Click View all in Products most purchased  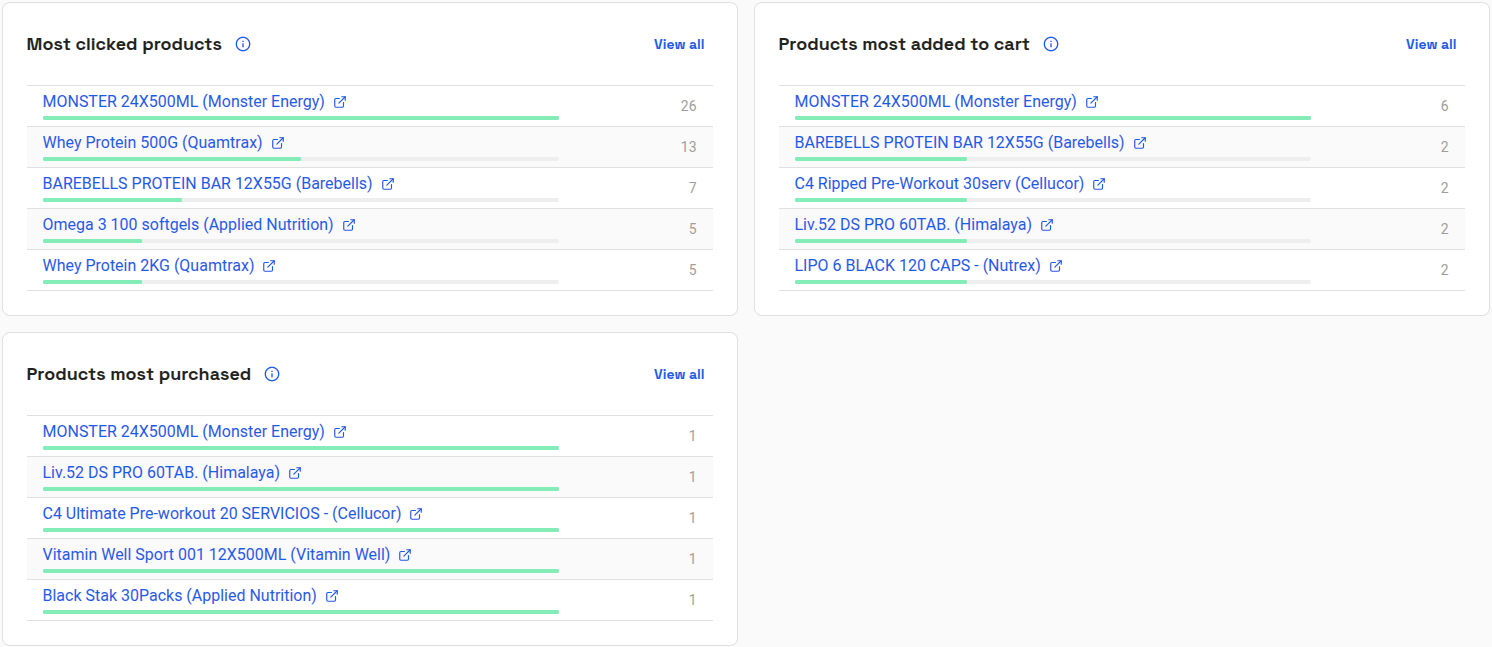[679, 374]
